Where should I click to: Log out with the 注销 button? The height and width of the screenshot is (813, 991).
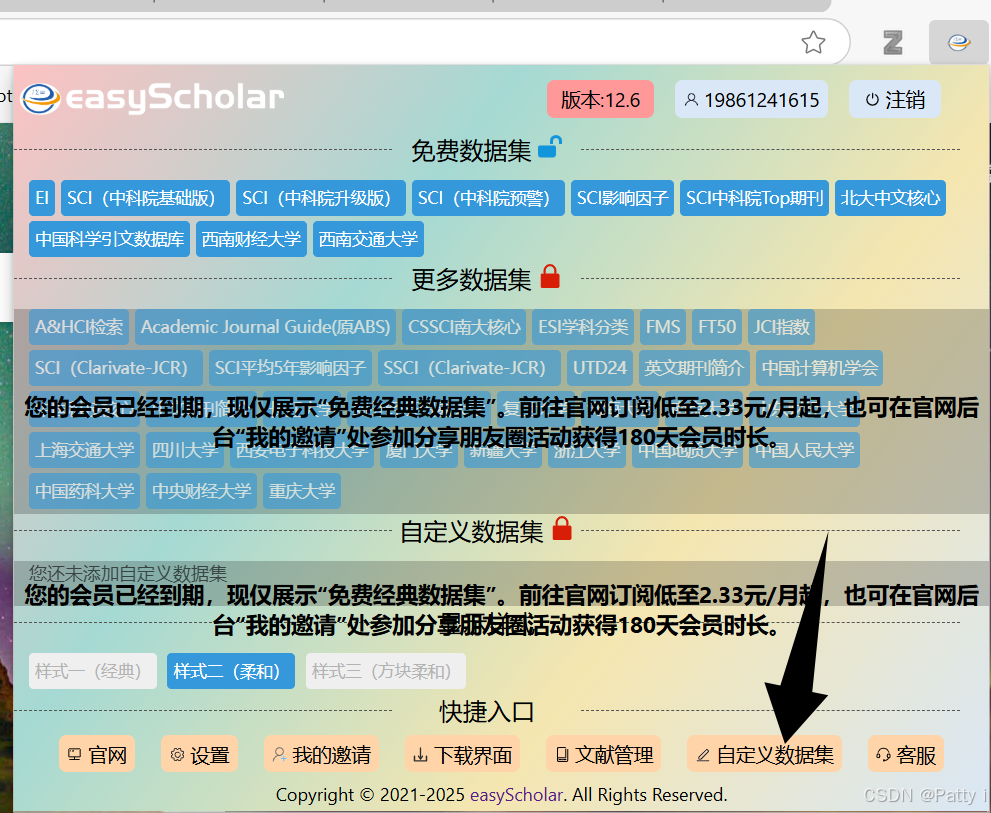(895, 99)
